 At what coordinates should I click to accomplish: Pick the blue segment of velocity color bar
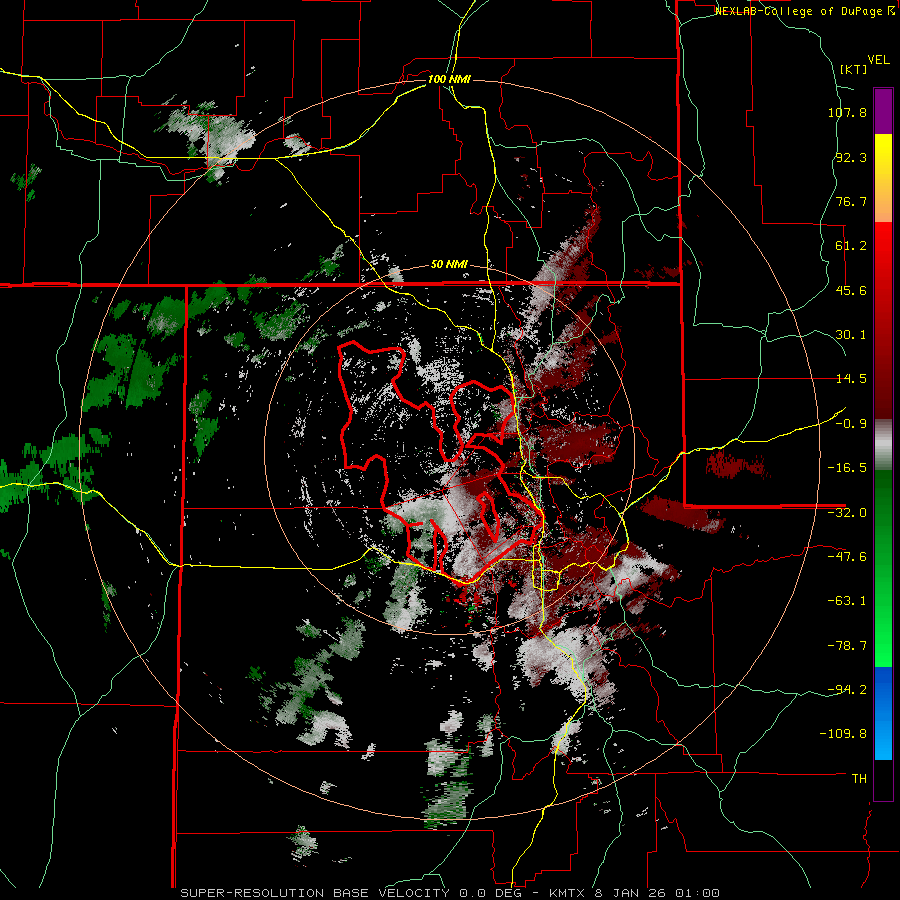883,713
